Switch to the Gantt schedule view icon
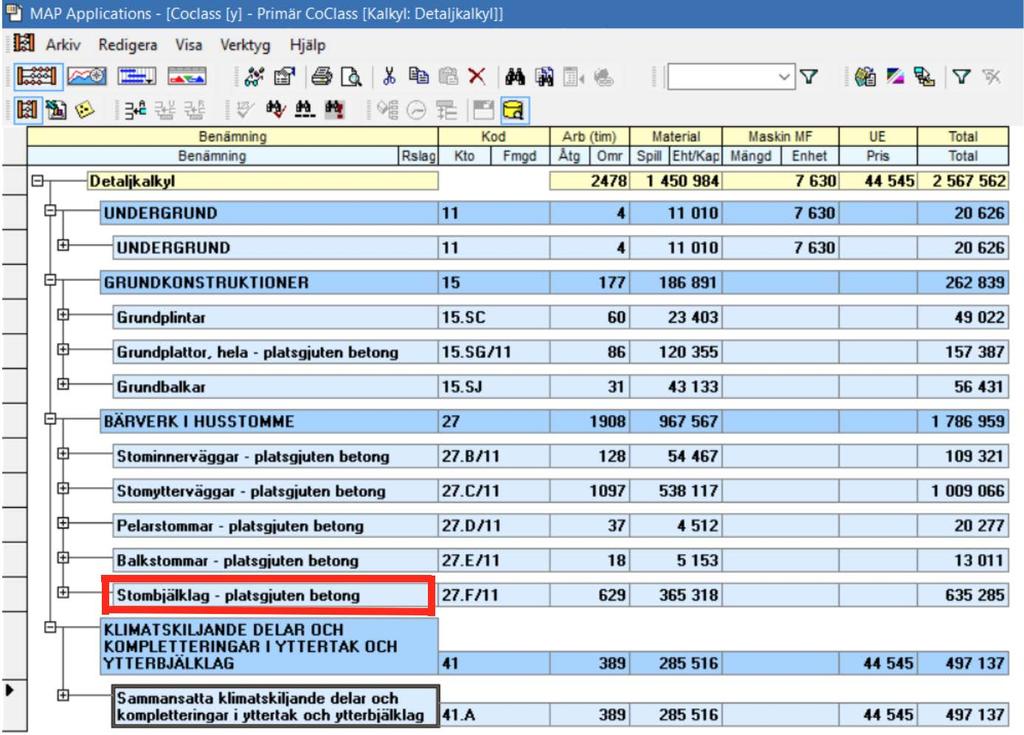 pos(136,76)
